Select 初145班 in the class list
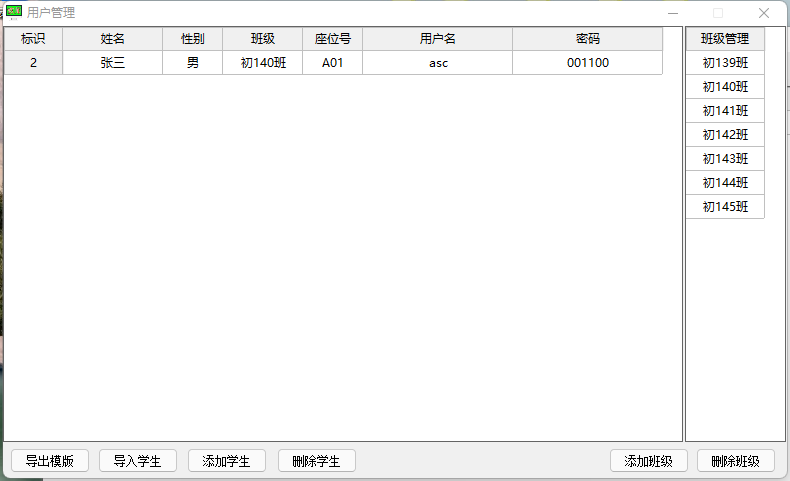This screenshot has height=481, width=790. tap(725, 207)
